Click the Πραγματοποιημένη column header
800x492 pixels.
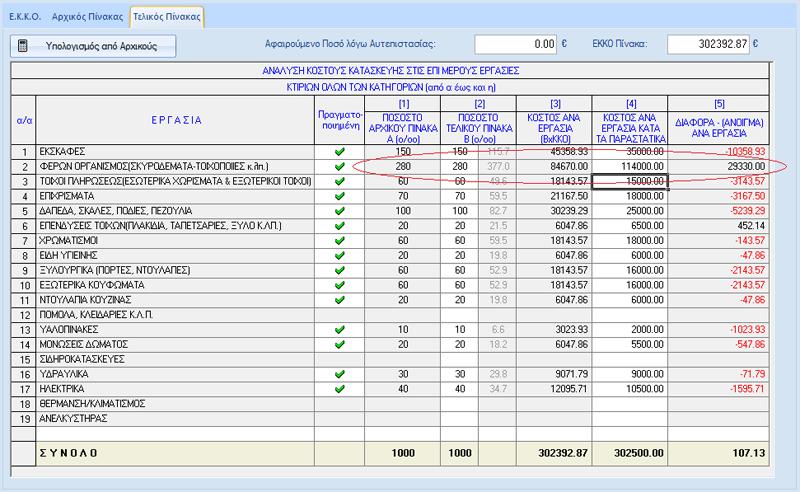pos(339,120)
